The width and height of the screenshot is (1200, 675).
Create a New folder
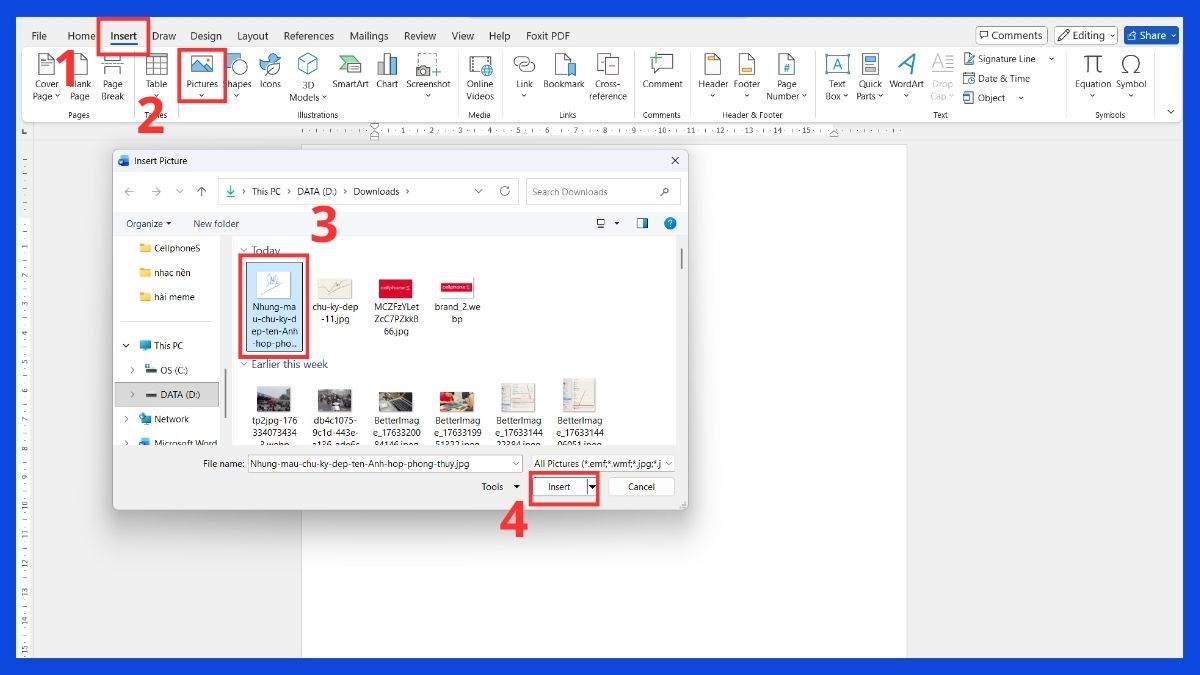click(215, 223)
